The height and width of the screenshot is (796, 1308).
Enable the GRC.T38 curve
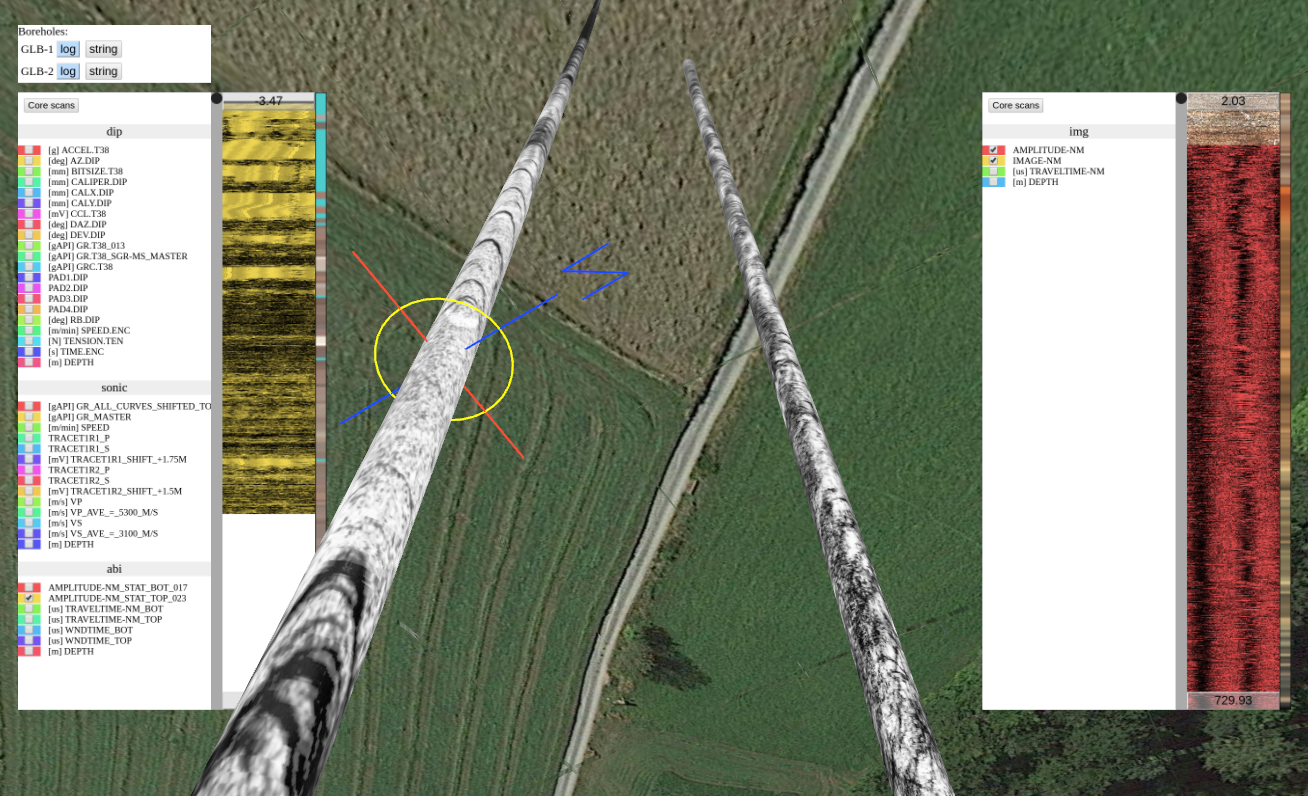(30, 267)
